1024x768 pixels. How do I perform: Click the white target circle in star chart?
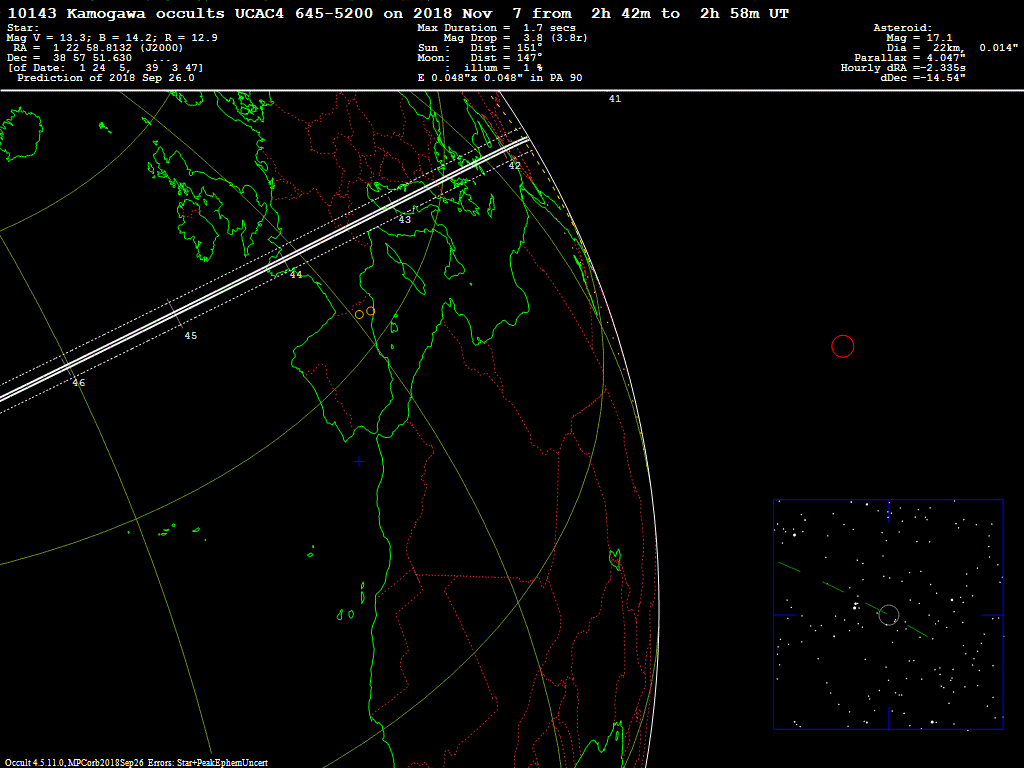click(x=888, y=614)
